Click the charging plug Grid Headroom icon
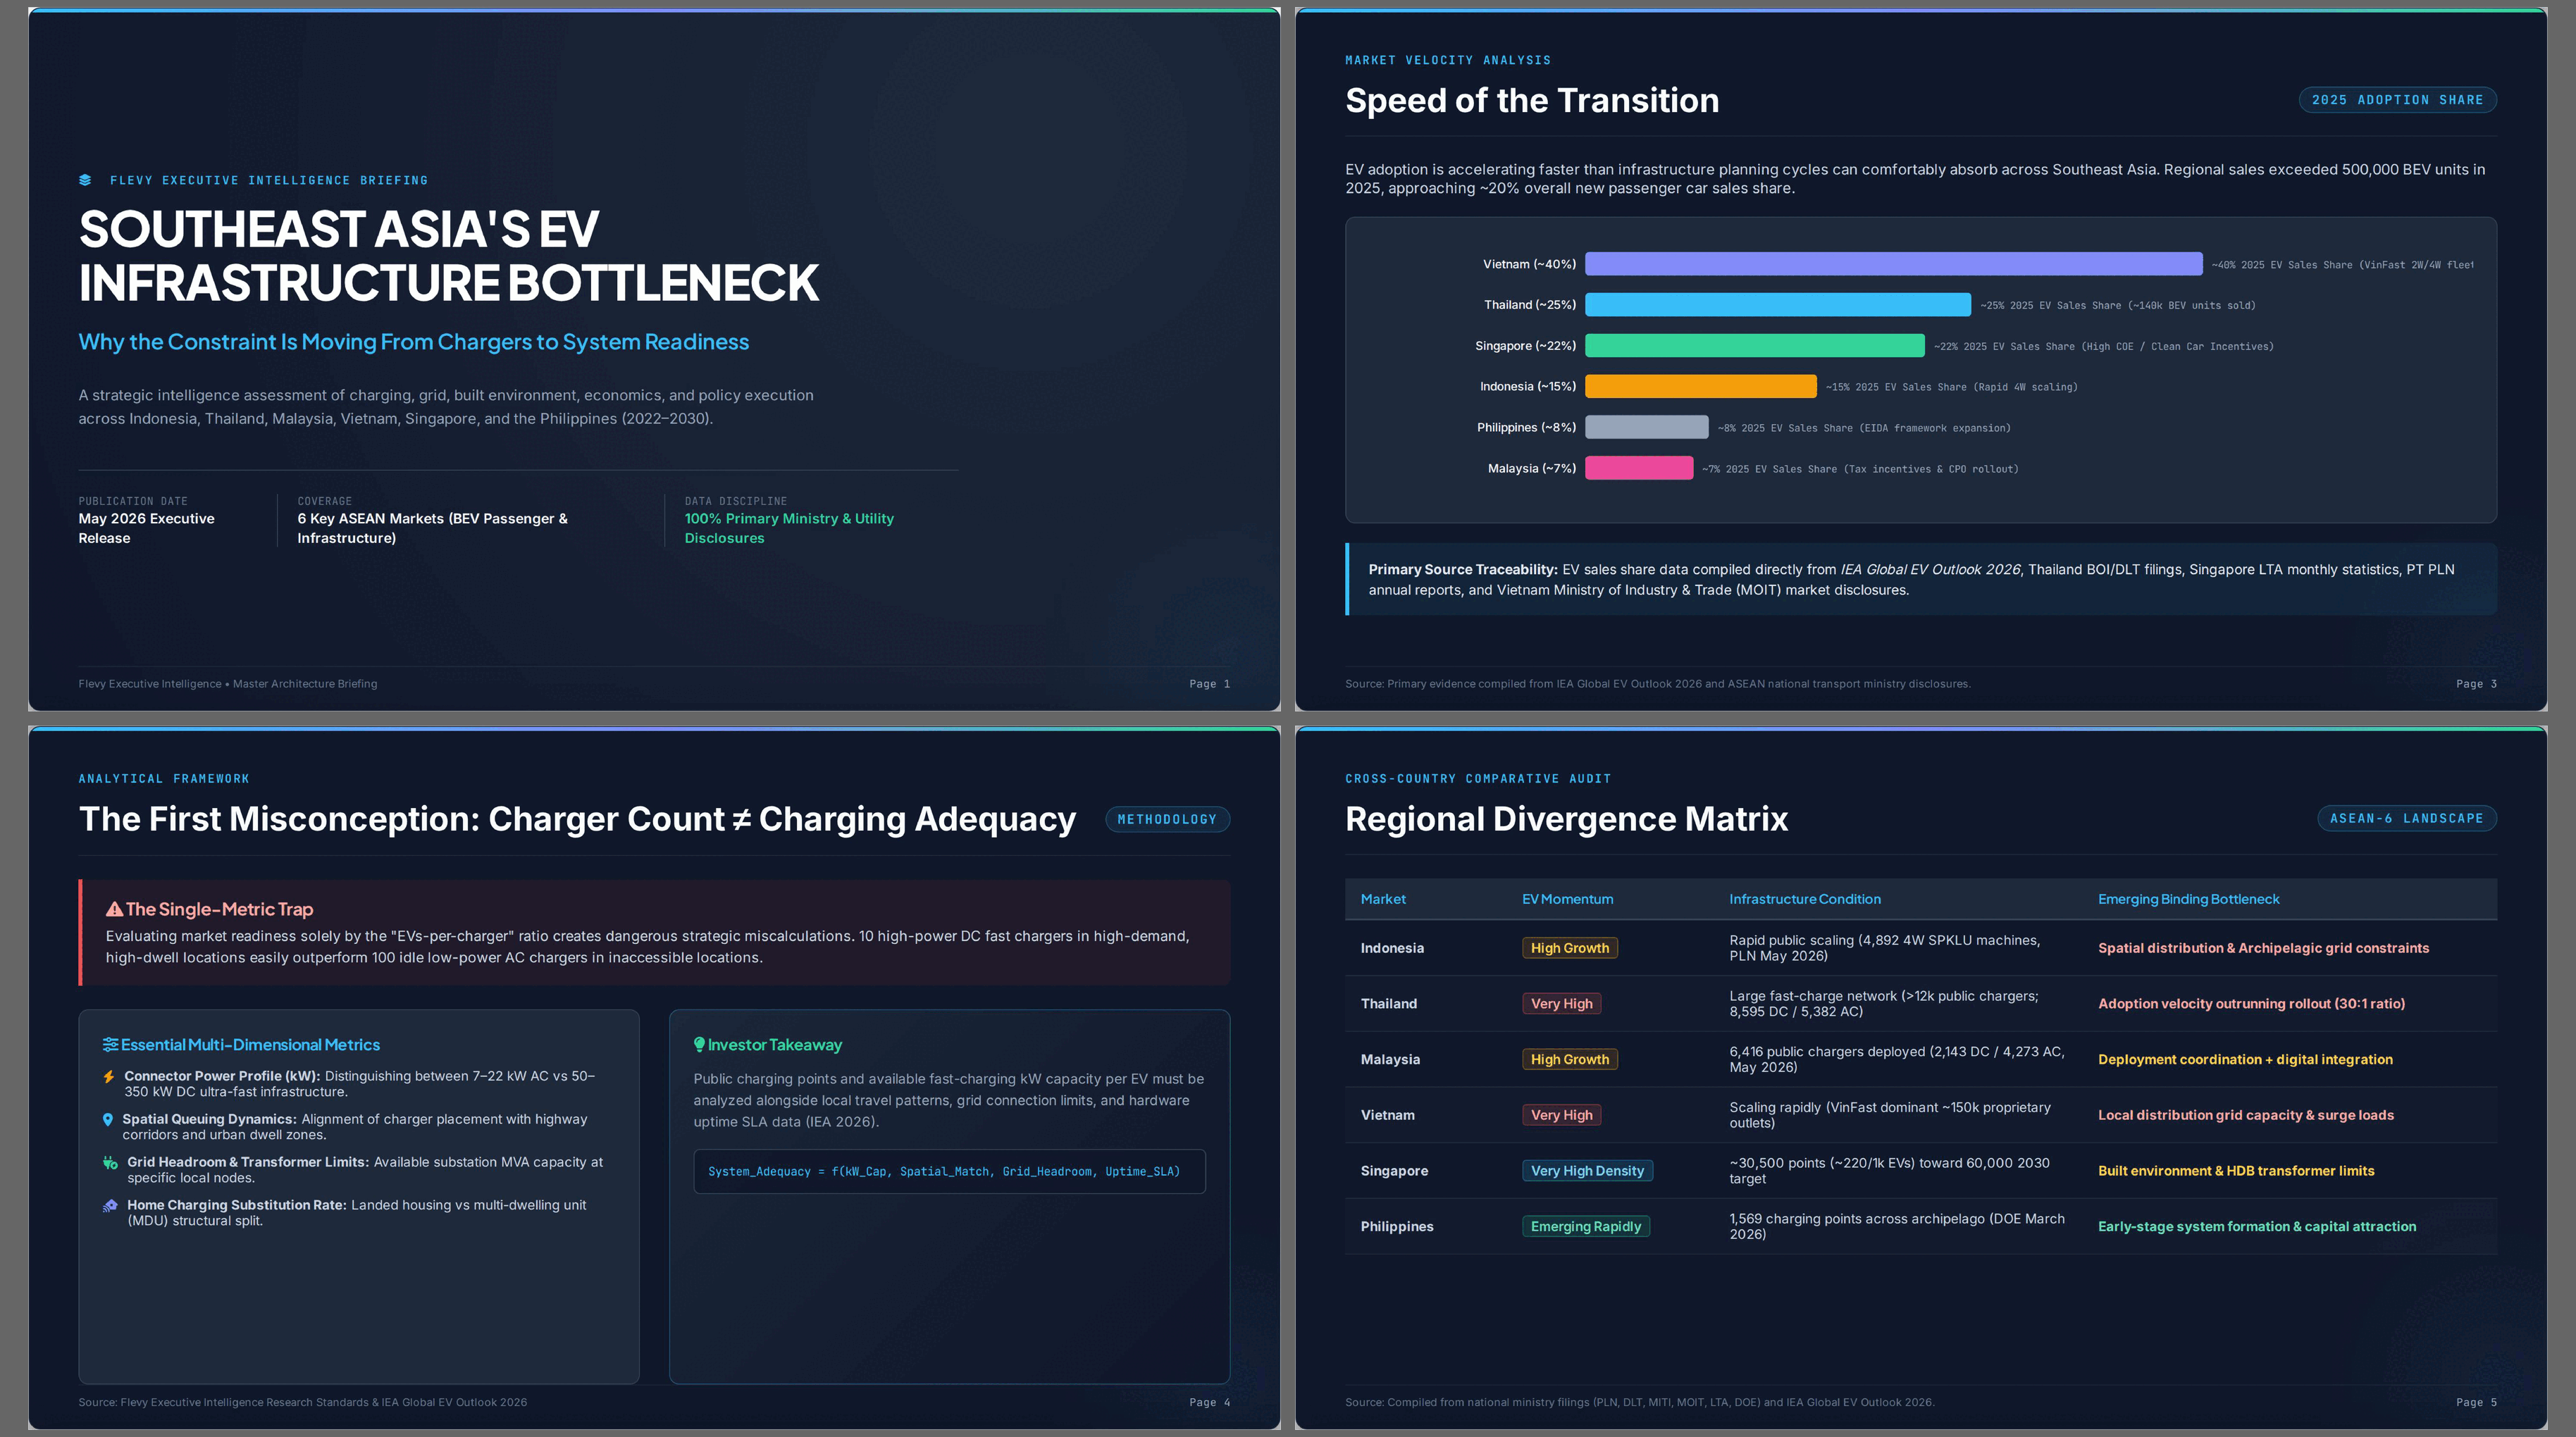Screen dimensions: 2576x1437 point(110,1163)
